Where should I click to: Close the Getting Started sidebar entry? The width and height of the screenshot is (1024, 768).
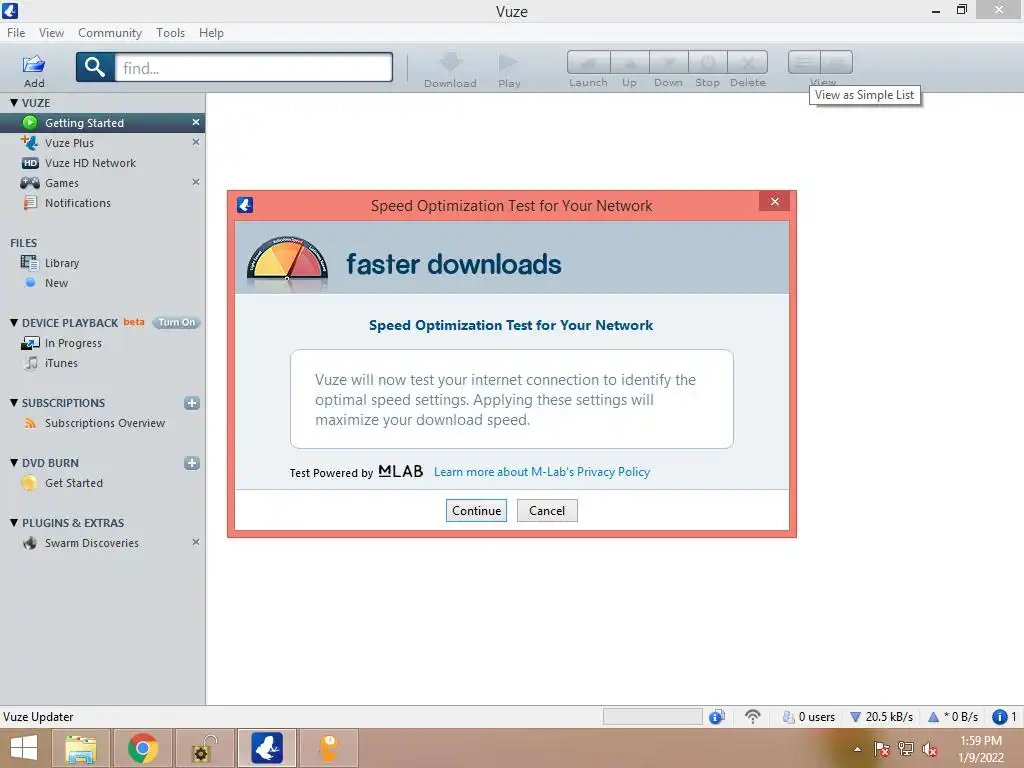[195, 122]
